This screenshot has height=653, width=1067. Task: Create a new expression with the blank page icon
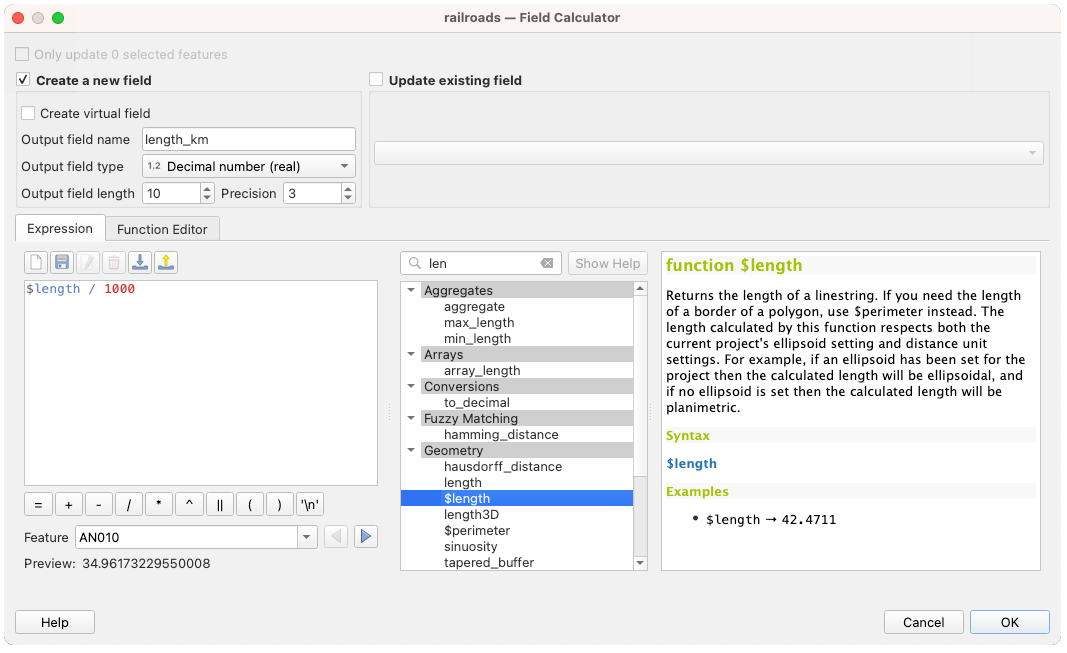coord(35,262)
